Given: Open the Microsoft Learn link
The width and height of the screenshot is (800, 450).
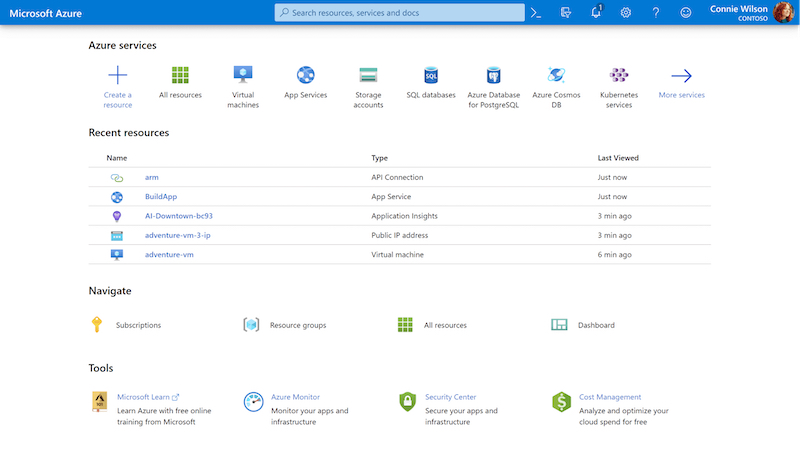Looking at the screenshot, I should click(143, 397).
